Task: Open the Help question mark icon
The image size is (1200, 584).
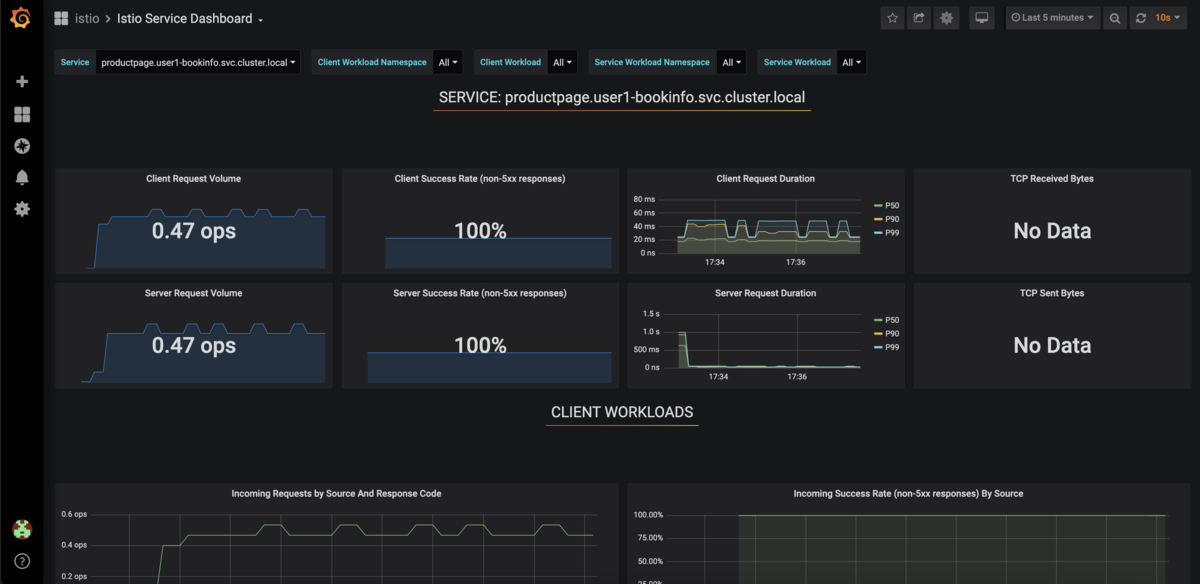Action: pyautogui.click(x=22, y=561)
